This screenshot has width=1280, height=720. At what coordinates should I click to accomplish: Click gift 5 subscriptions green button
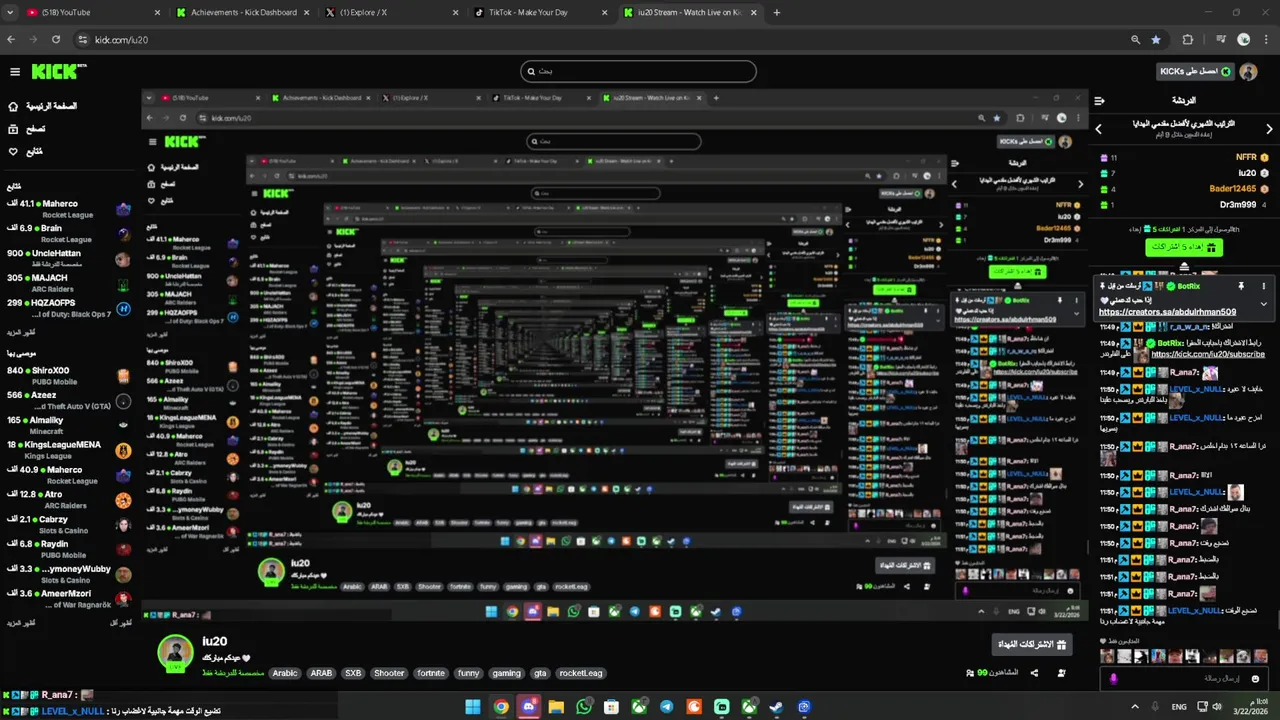tap(1184, 246)
